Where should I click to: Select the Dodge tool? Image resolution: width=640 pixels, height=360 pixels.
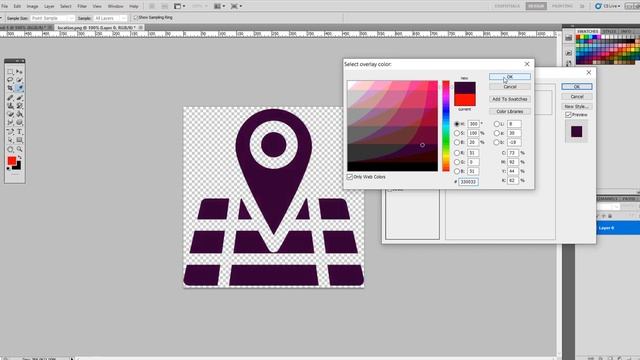(x=19, y=122)
